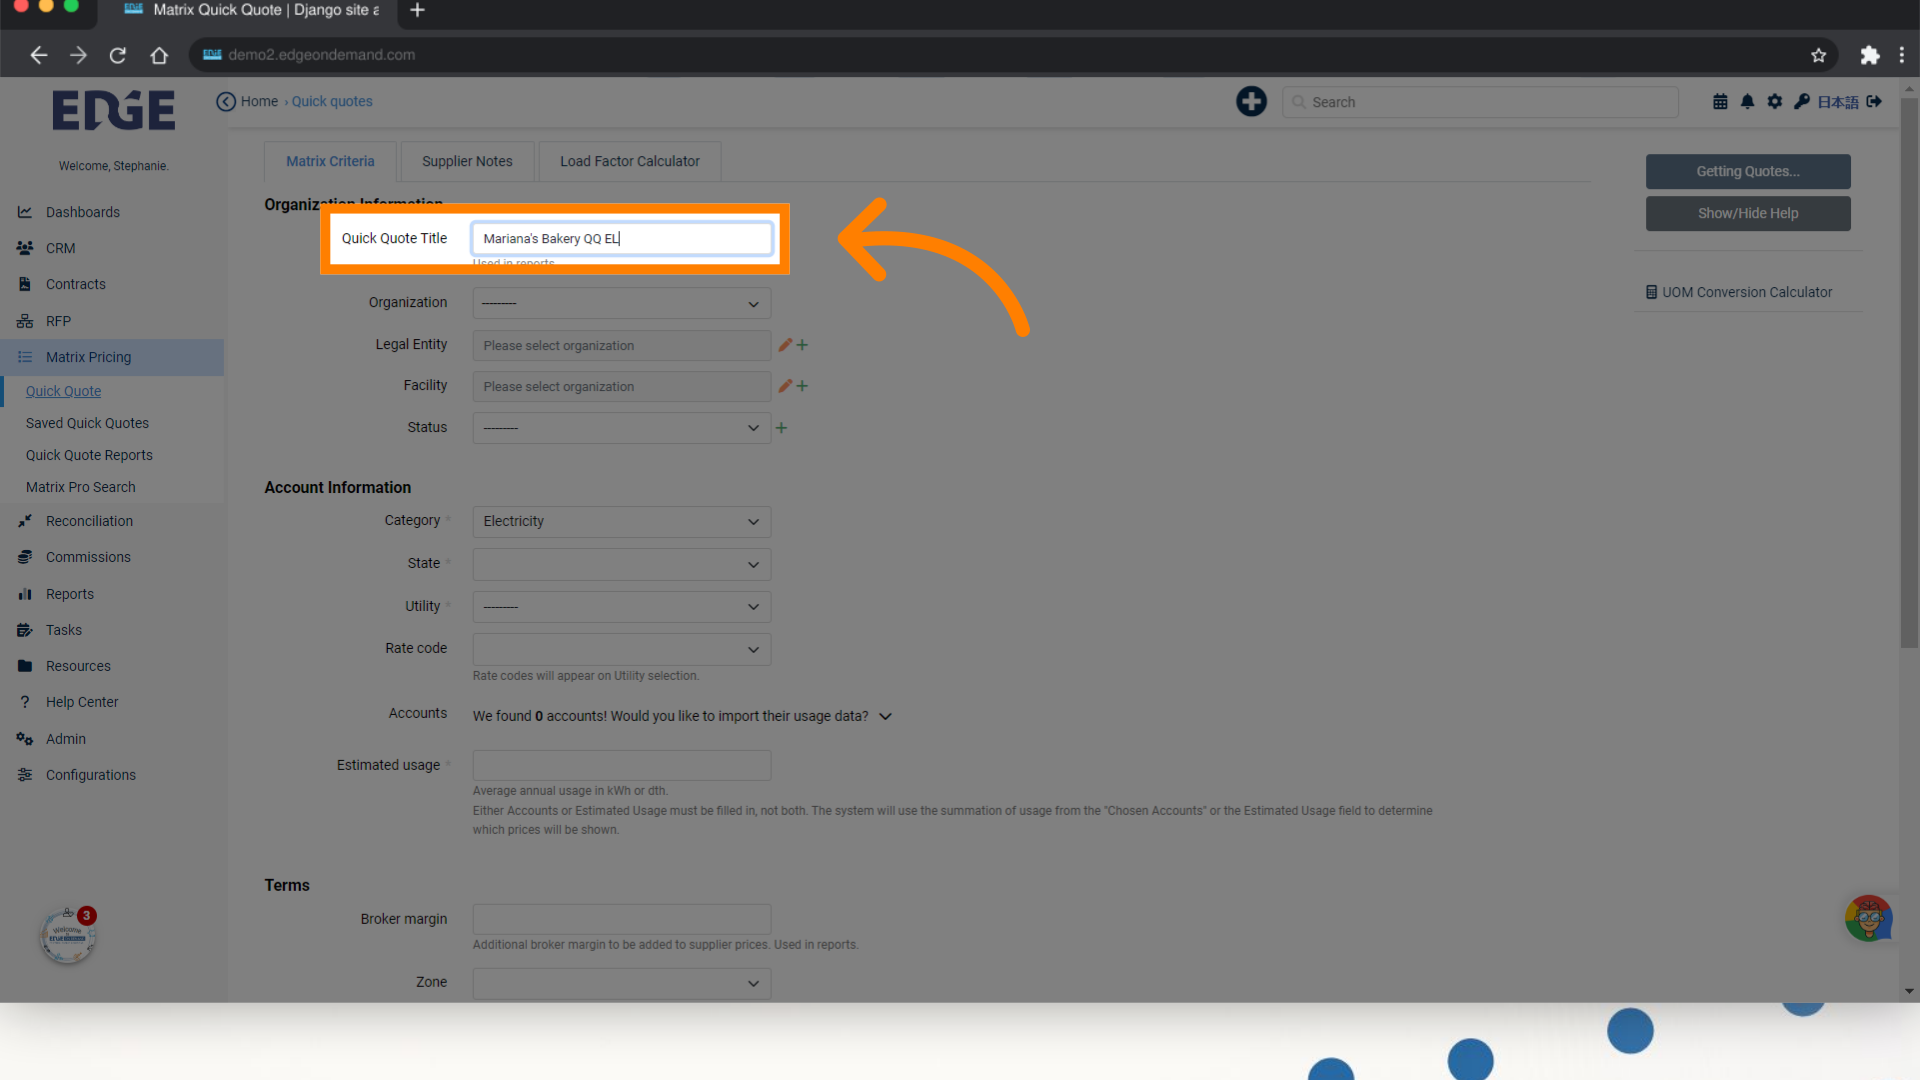Click the Show/Hide Help button
The image size is (1920, 1080).
[1747, 213]
